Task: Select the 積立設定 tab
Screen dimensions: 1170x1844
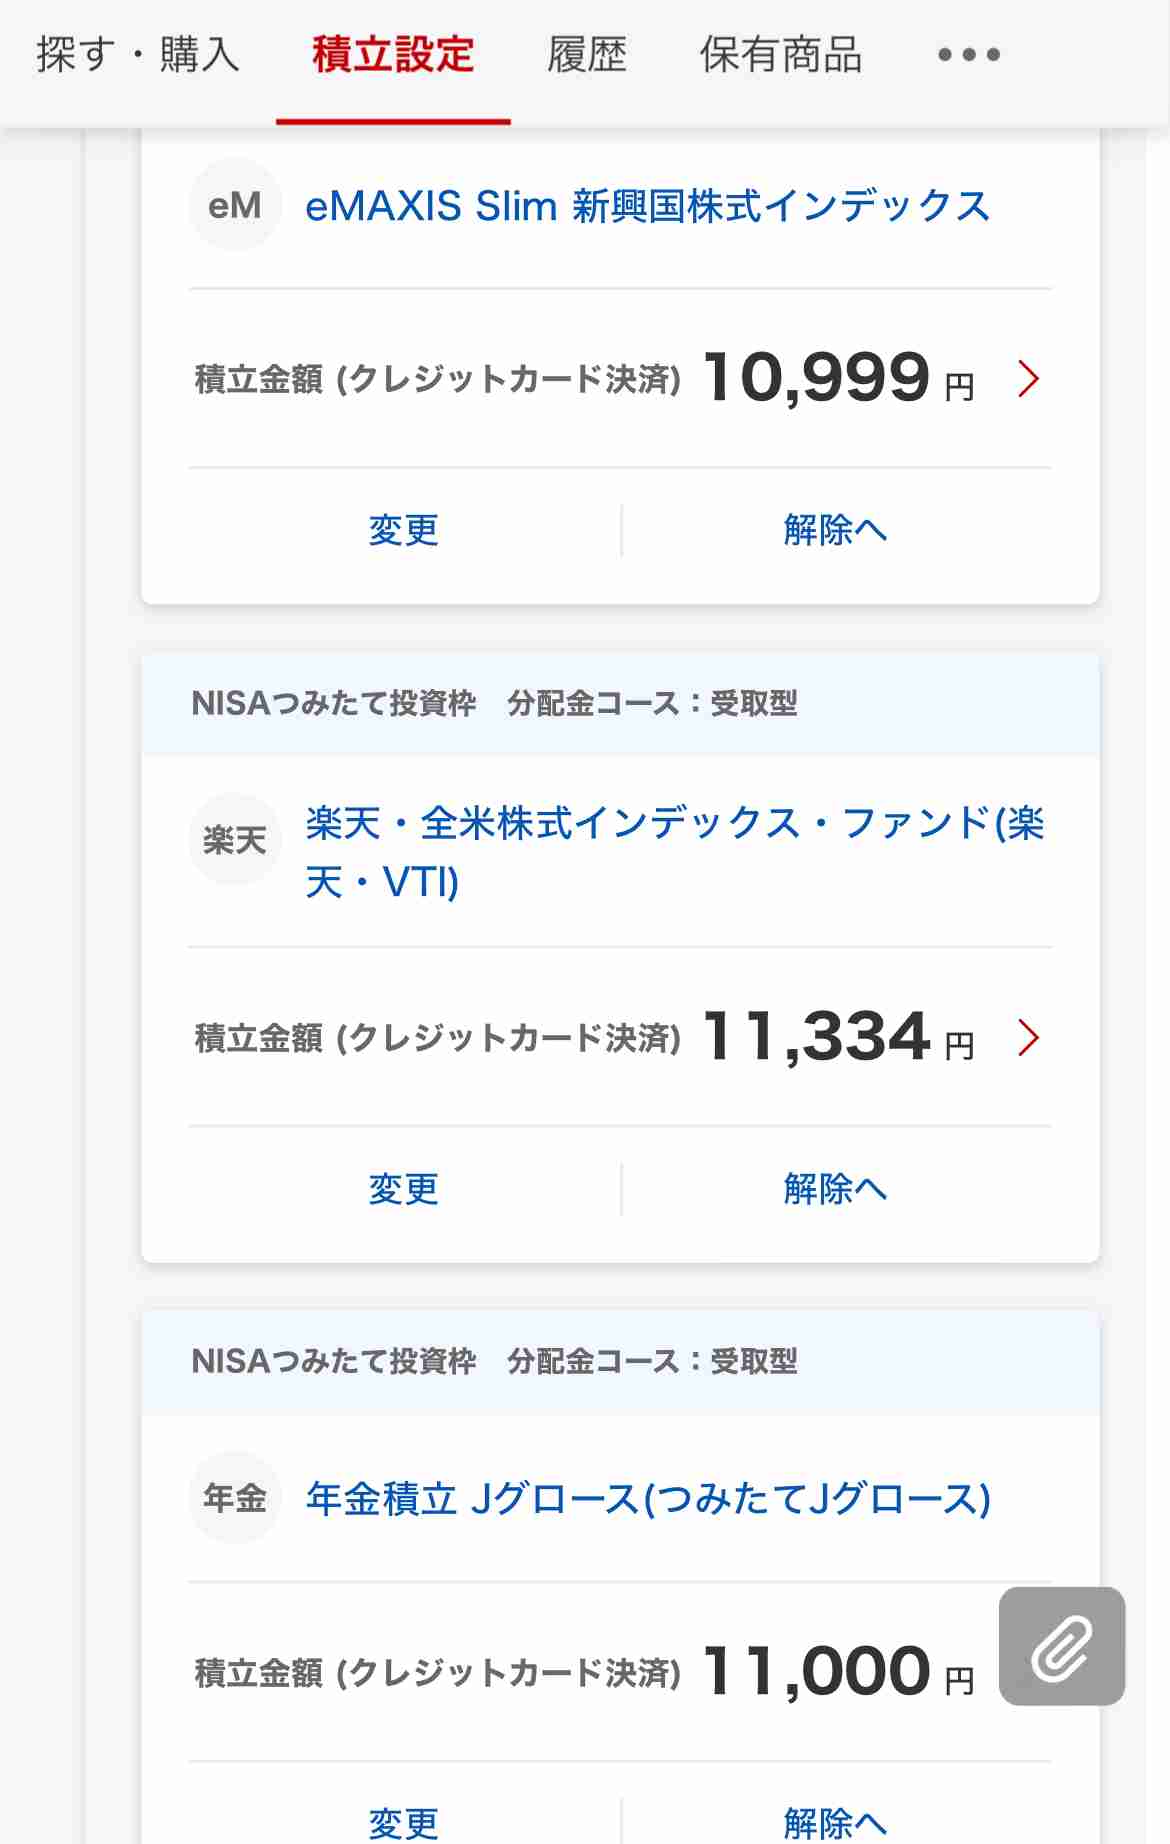Action: pos(393,55)
